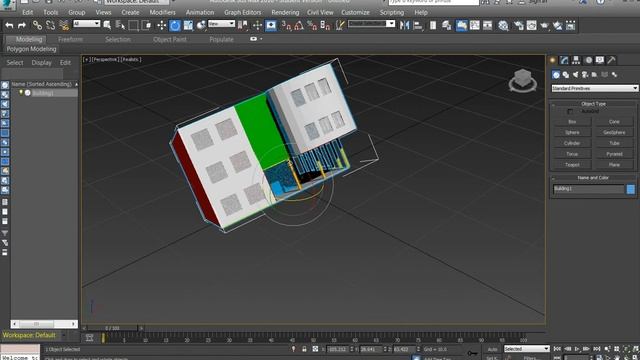Toggle the Percent Snap button
Image resolution: width=640 pixels, height=360 pixels.
point(312,26)
